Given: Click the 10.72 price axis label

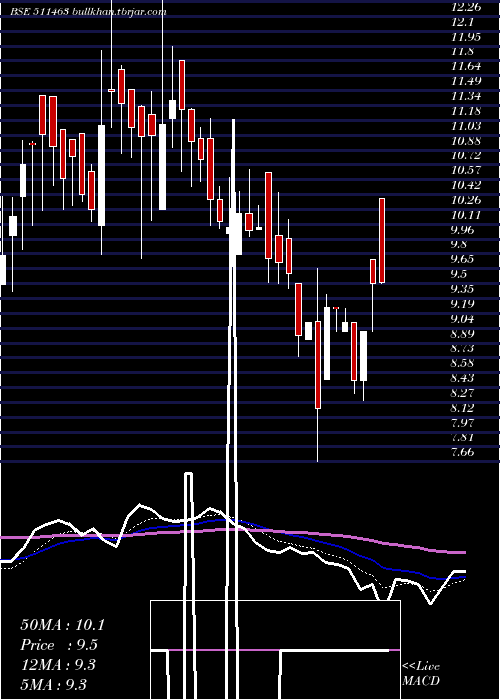Looking at the screenshot, I should point(466,155).
